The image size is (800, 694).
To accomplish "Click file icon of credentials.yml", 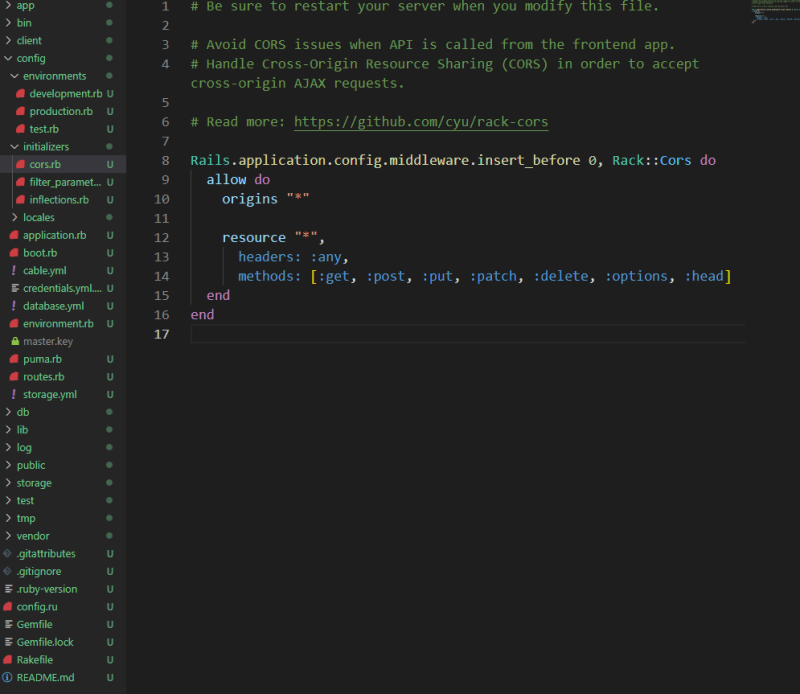I will [x=15, y=288].
